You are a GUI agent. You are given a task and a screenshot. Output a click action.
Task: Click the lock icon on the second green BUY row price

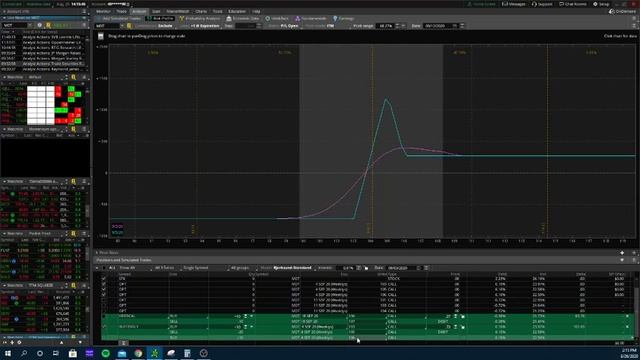pos(462,327)
